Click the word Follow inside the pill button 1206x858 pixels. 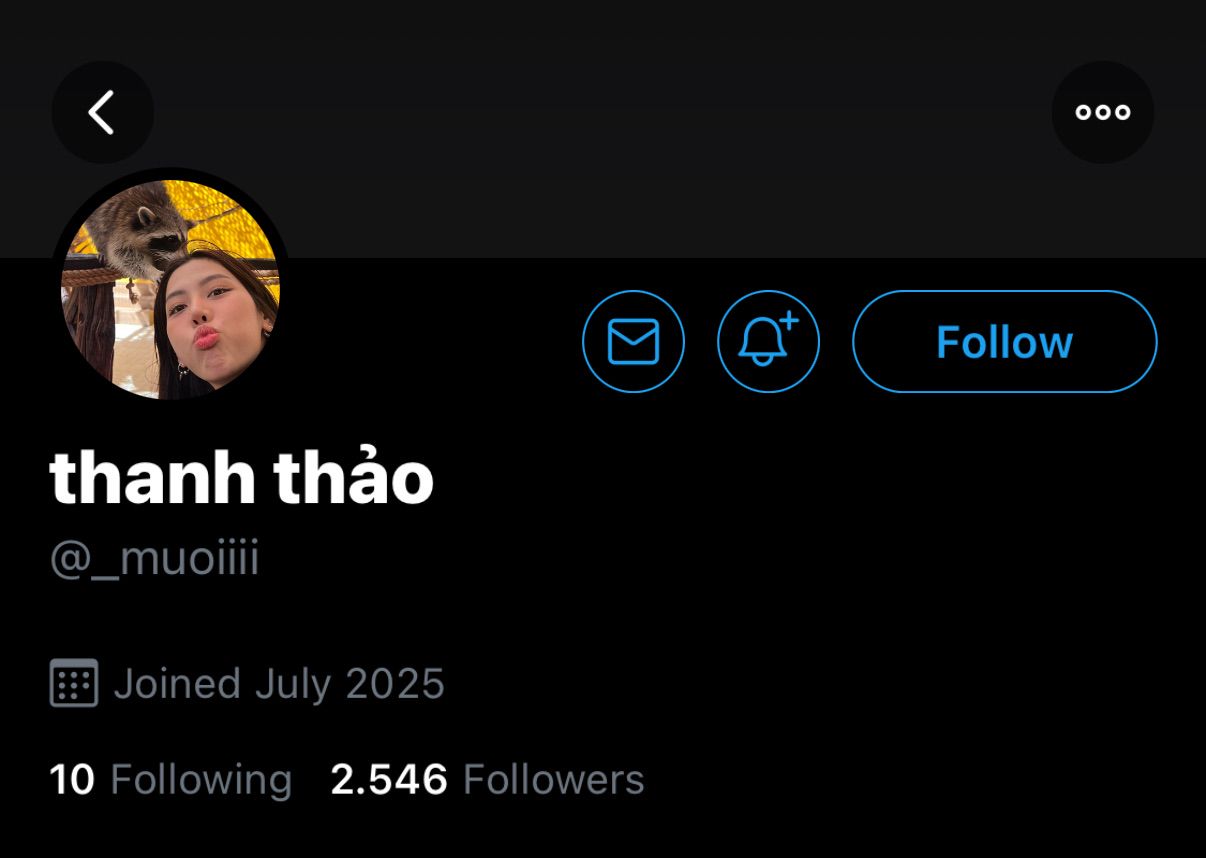point(1004,342)
